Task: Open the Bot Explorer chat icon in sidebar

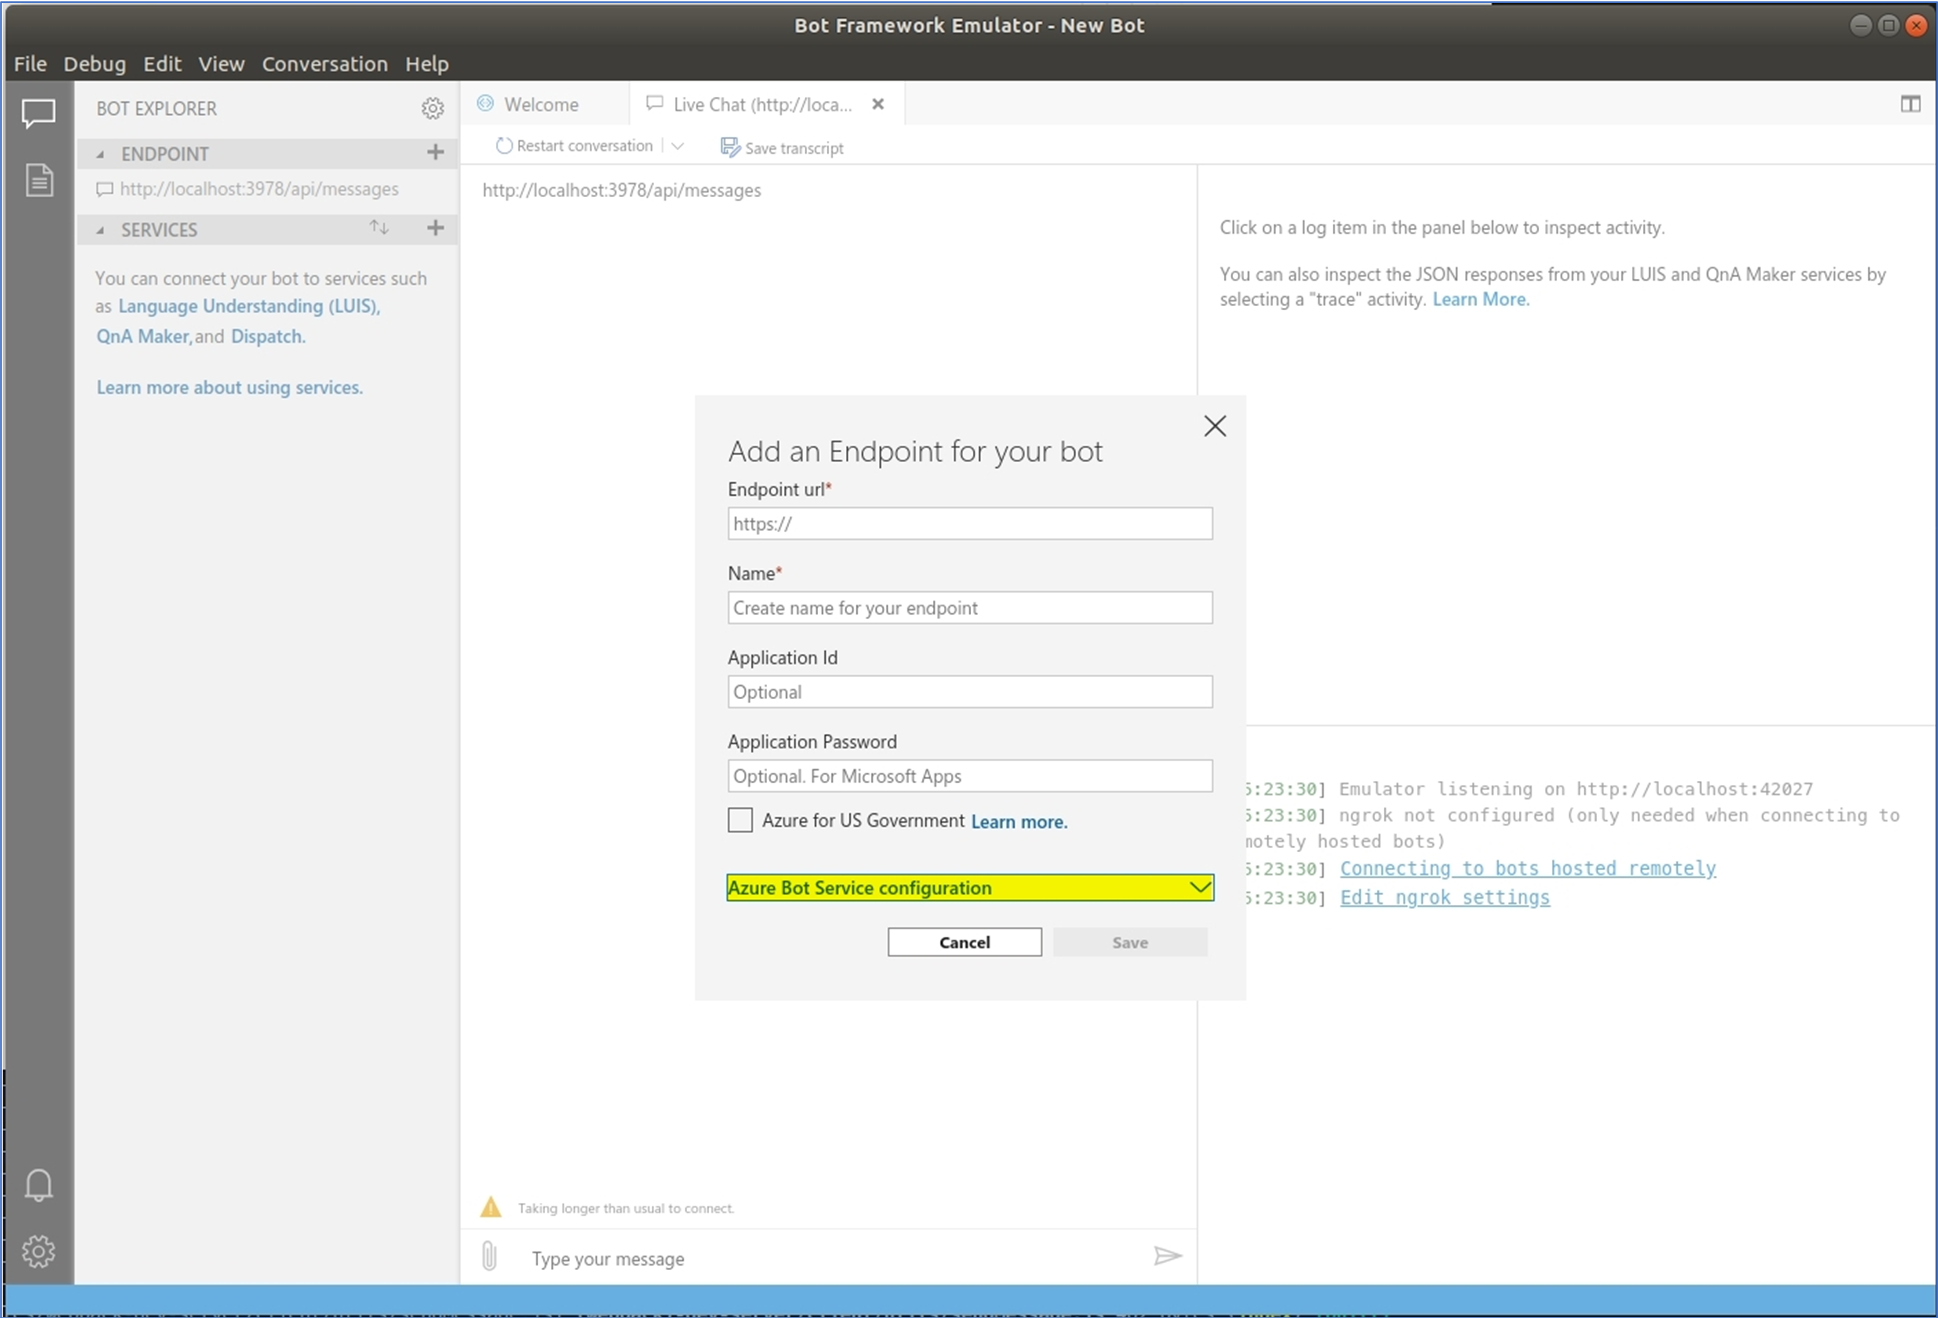Action: click(38, 113)
